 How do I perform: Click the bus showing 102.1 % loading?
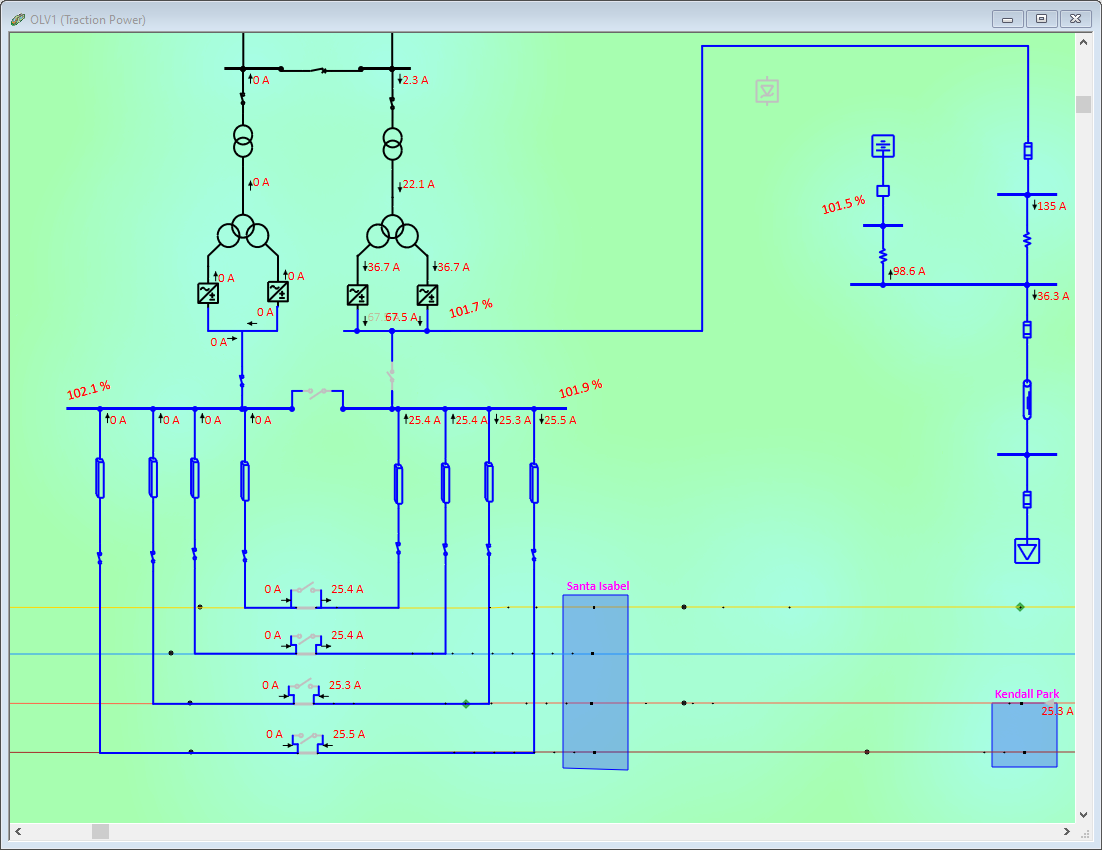tap(150, 408)
